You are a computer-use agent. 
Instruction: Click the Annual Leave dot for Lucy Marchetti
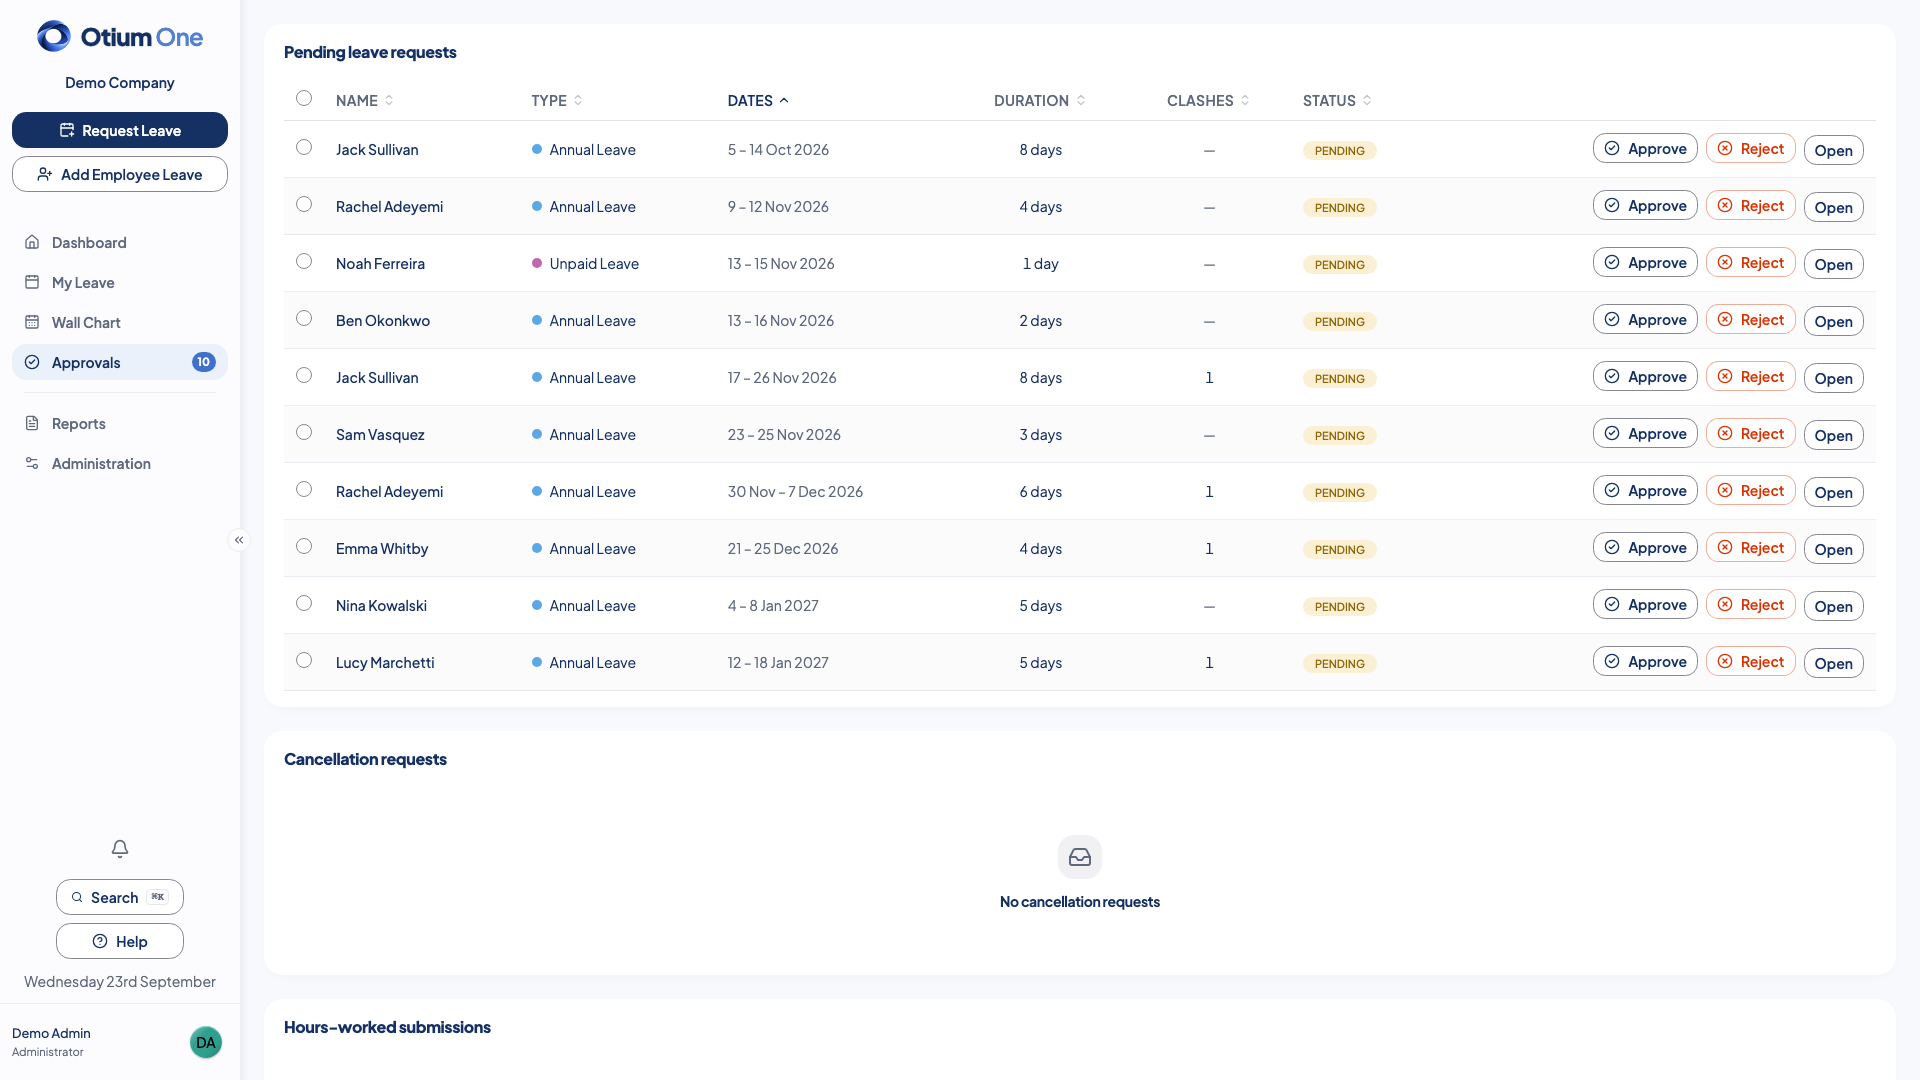pos(537,662)
